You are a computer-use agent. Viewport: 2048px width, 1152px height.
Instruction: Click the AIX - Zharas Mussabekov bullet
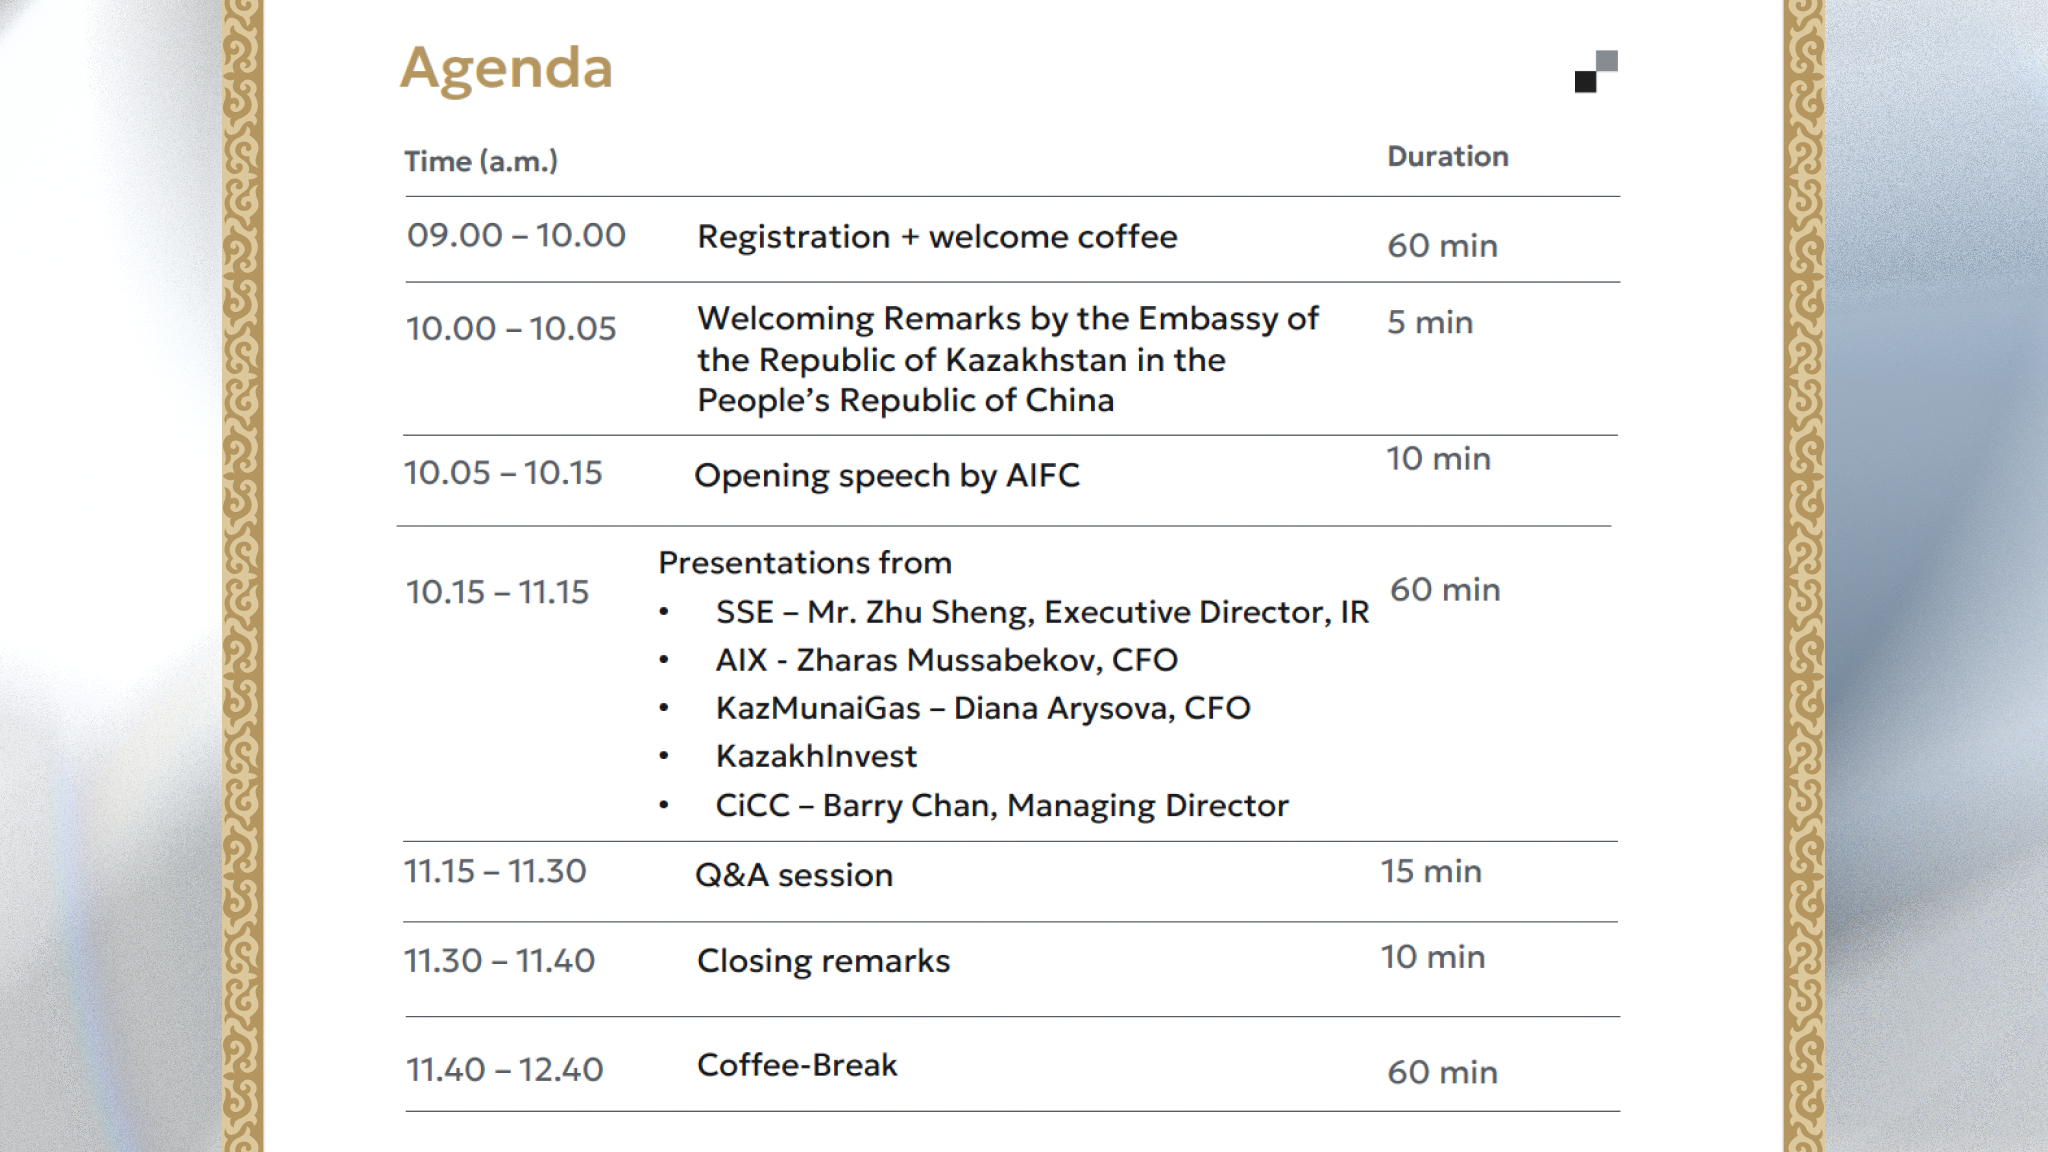946,660
